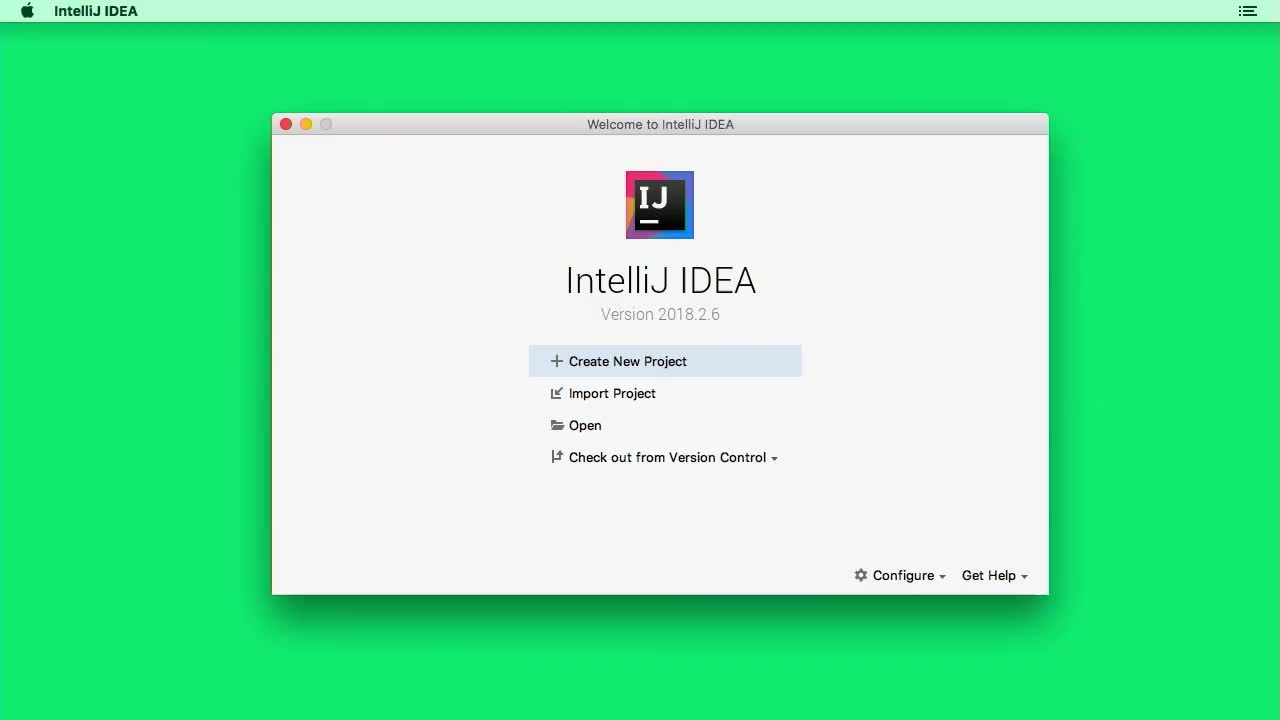Choose the Import Project text link

[x=612, y=393]
